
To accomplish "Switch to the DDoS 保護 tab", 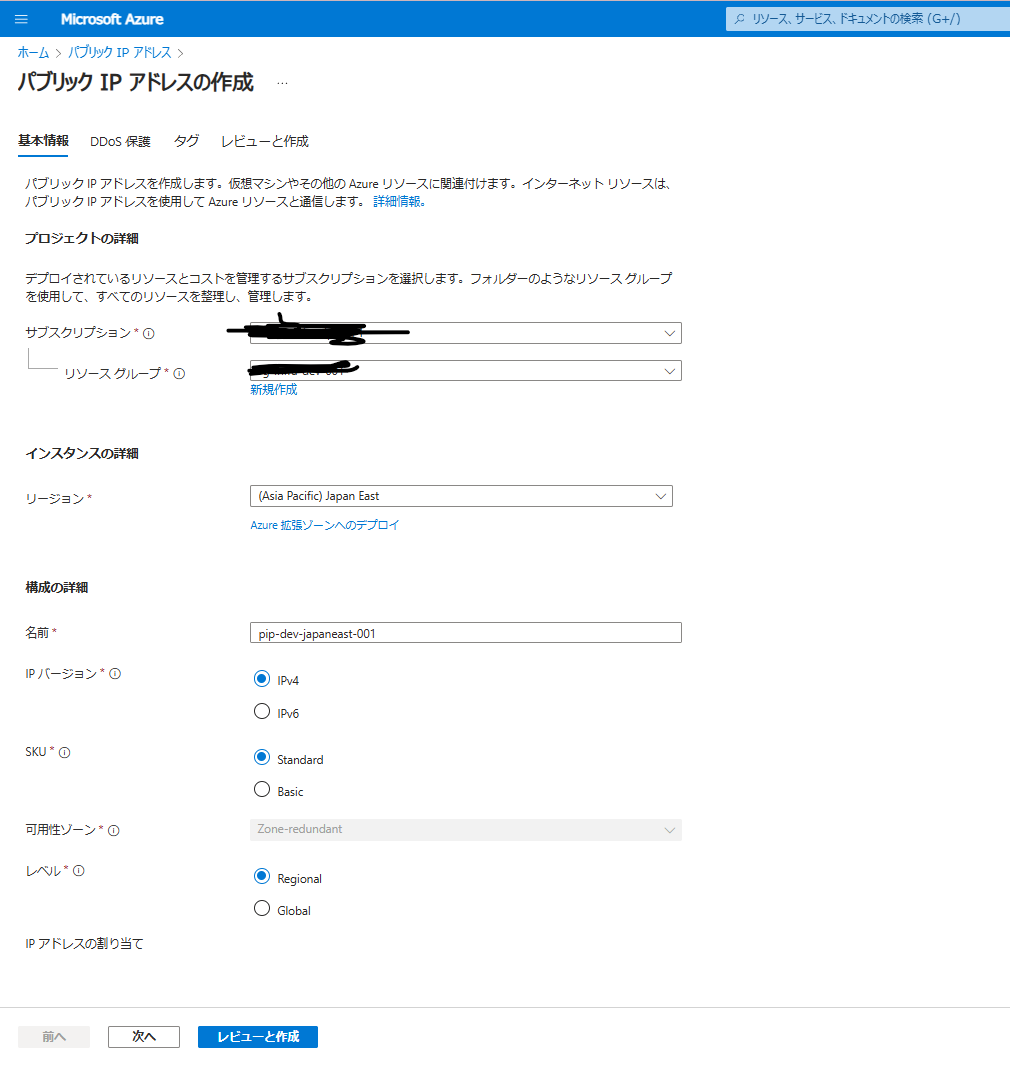I will tap(120, 141).
